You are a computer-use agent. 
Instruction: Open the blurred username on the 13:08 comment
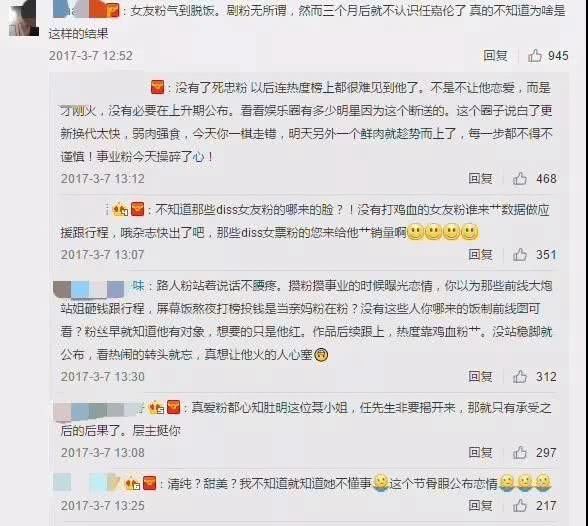(99, 409)
